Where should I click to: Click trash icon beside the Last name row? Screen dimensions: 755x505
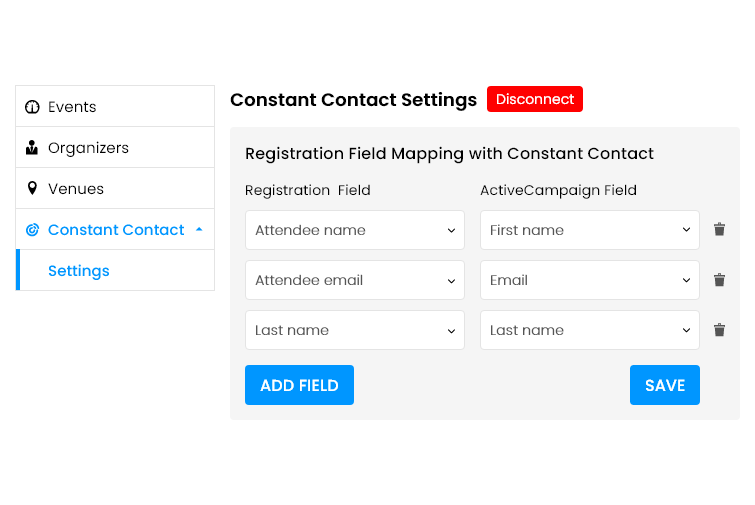click(719, 330)
